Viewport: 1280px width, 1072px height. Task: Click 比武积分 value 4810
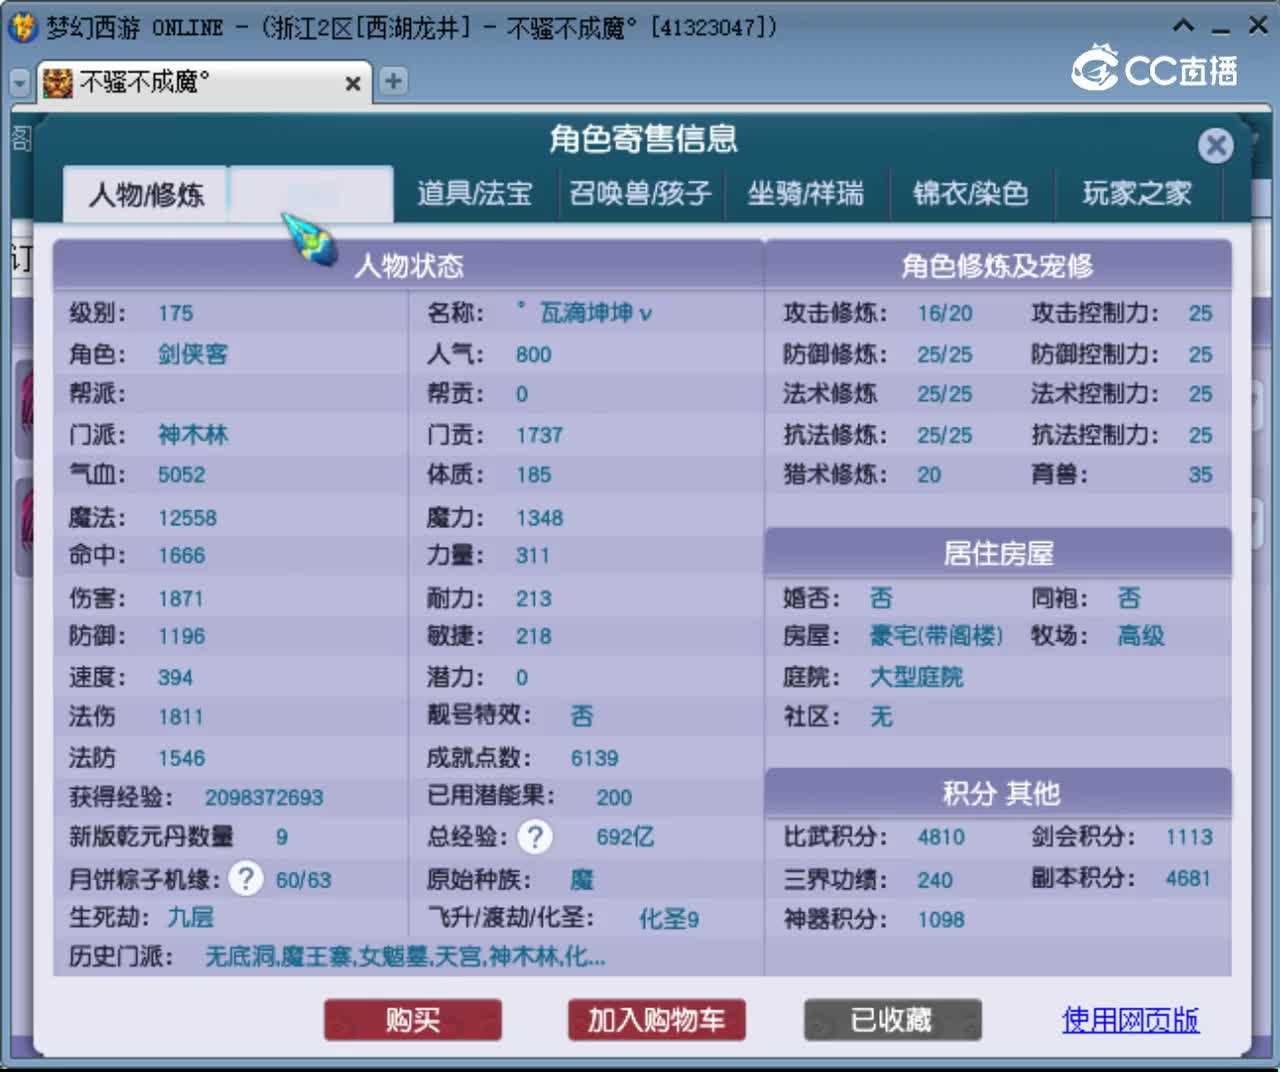941,837
